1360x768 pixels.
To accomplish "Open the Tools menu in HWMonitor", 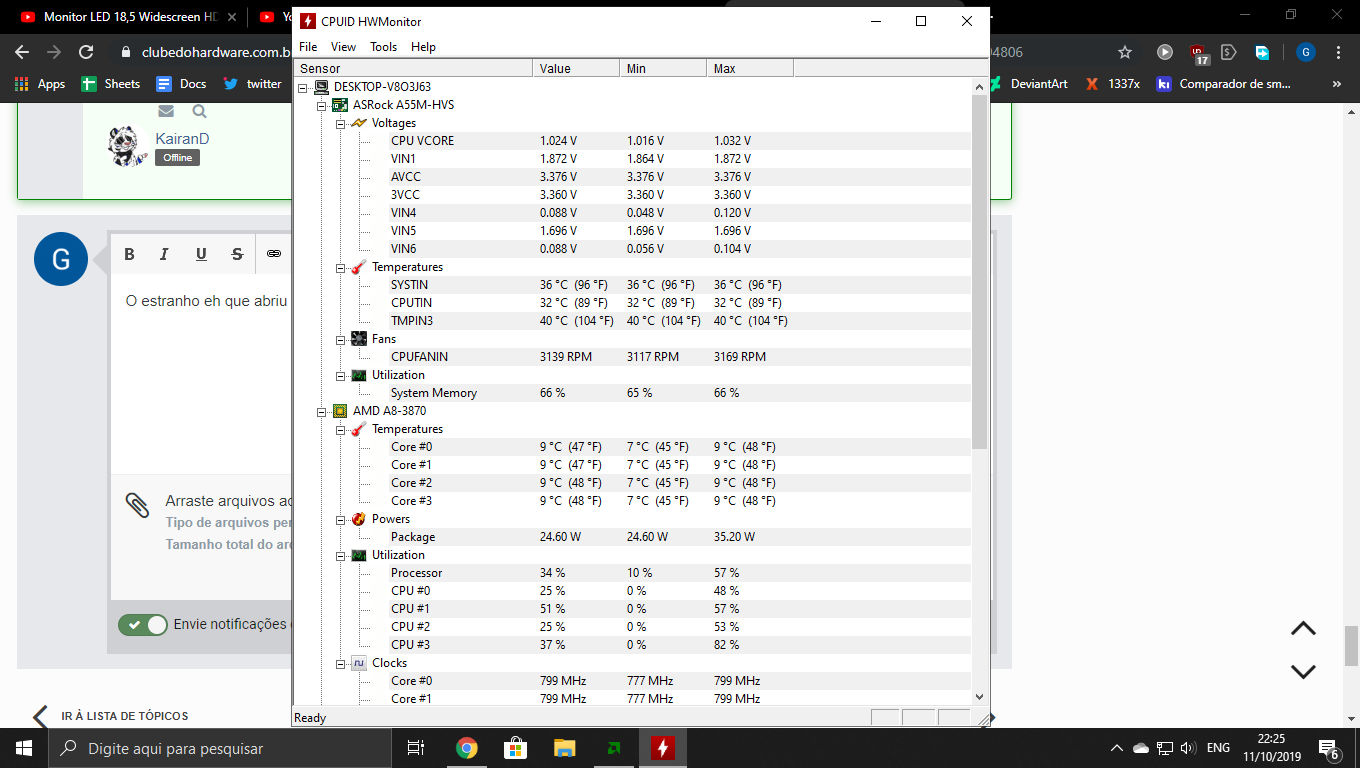I will pos(383,47).
